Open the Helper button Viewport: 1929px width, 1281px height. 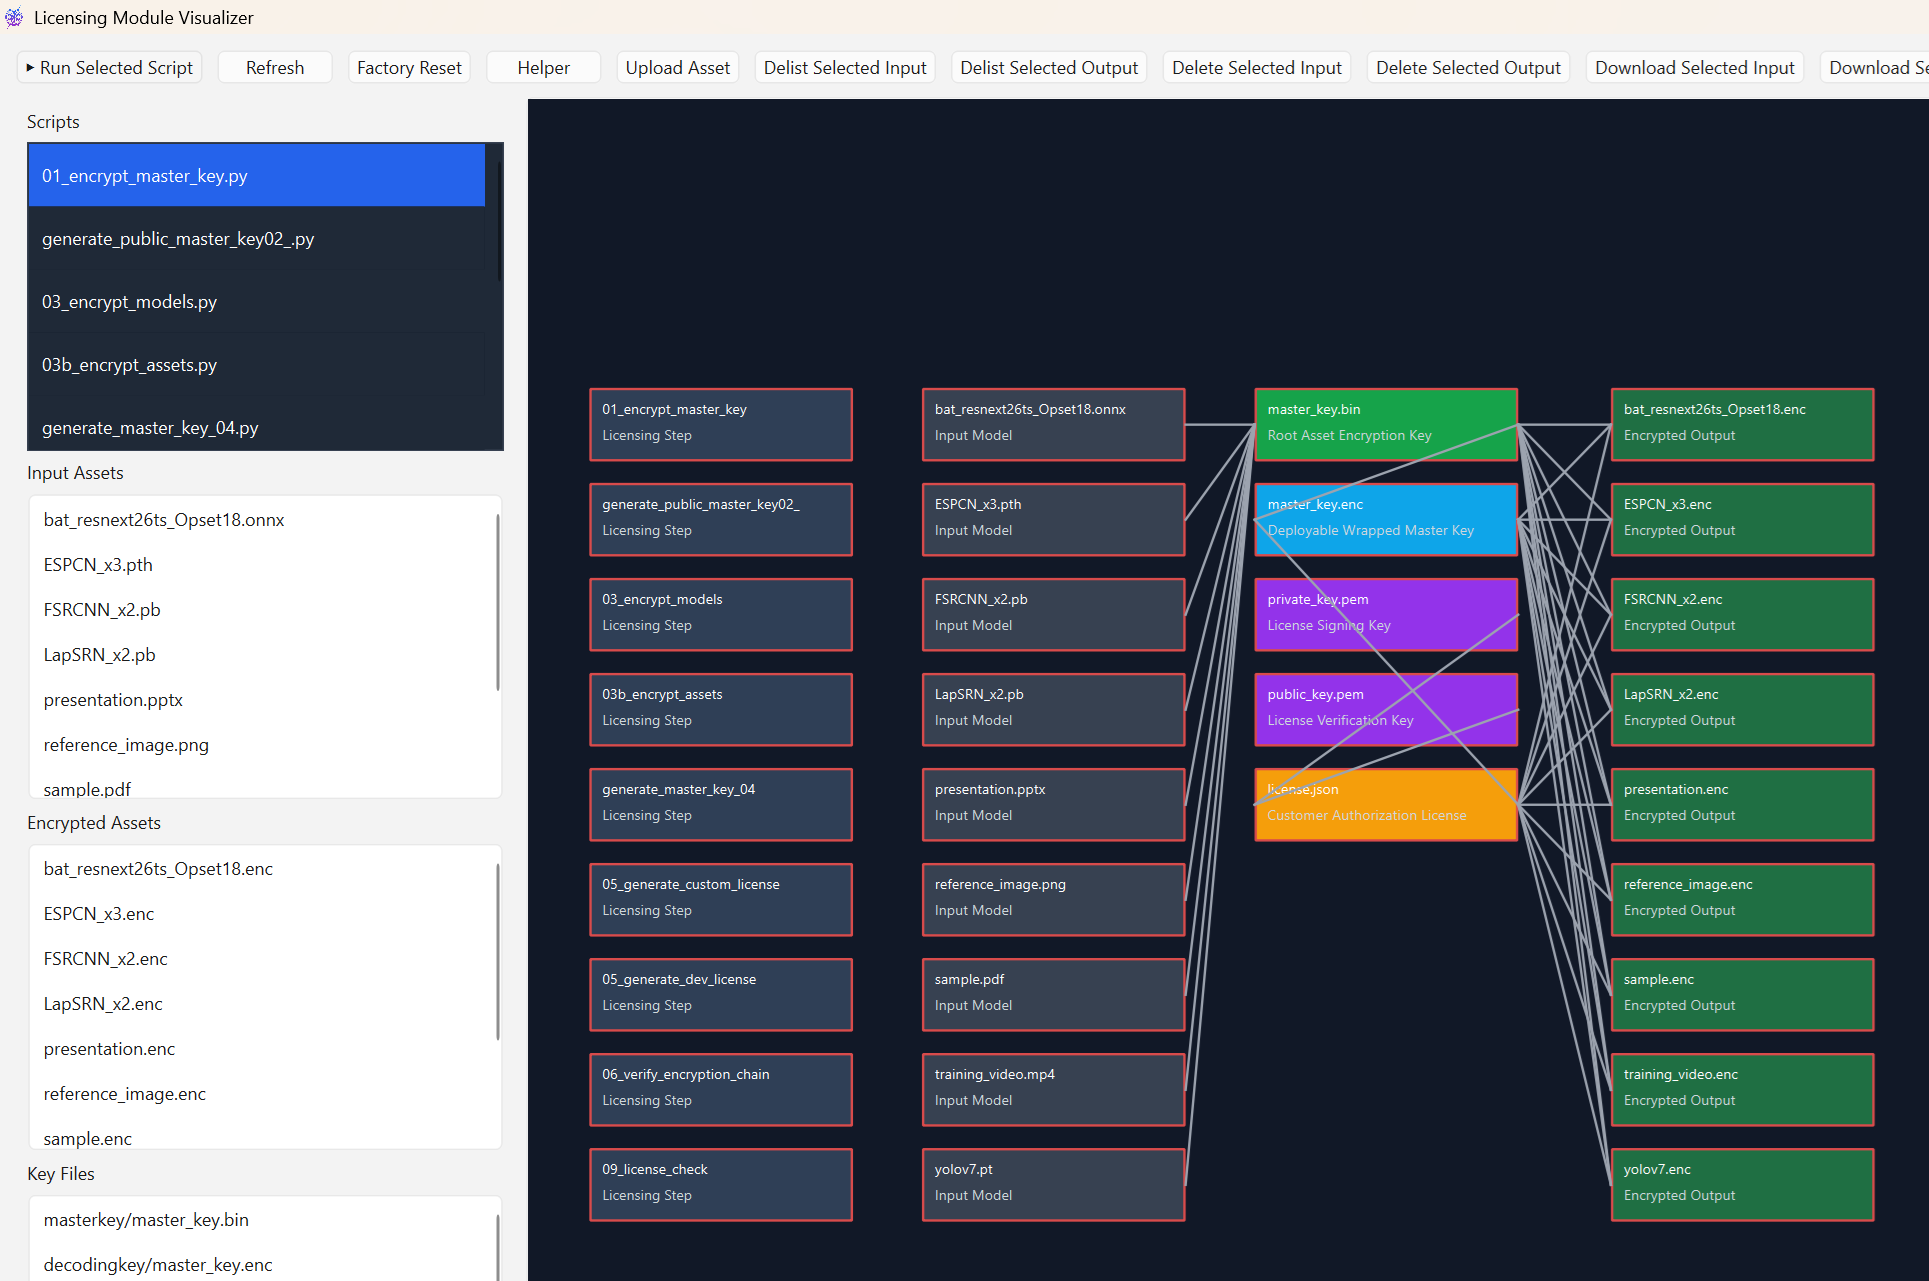543,68
